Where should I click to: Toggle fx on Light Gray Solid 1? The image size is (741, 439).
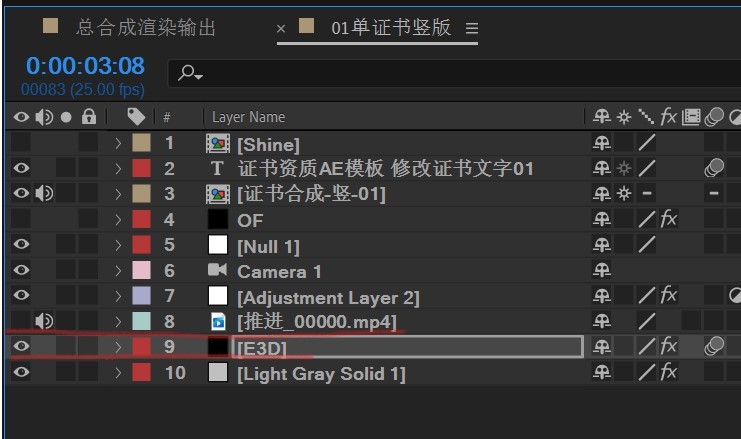click(668, 372)
